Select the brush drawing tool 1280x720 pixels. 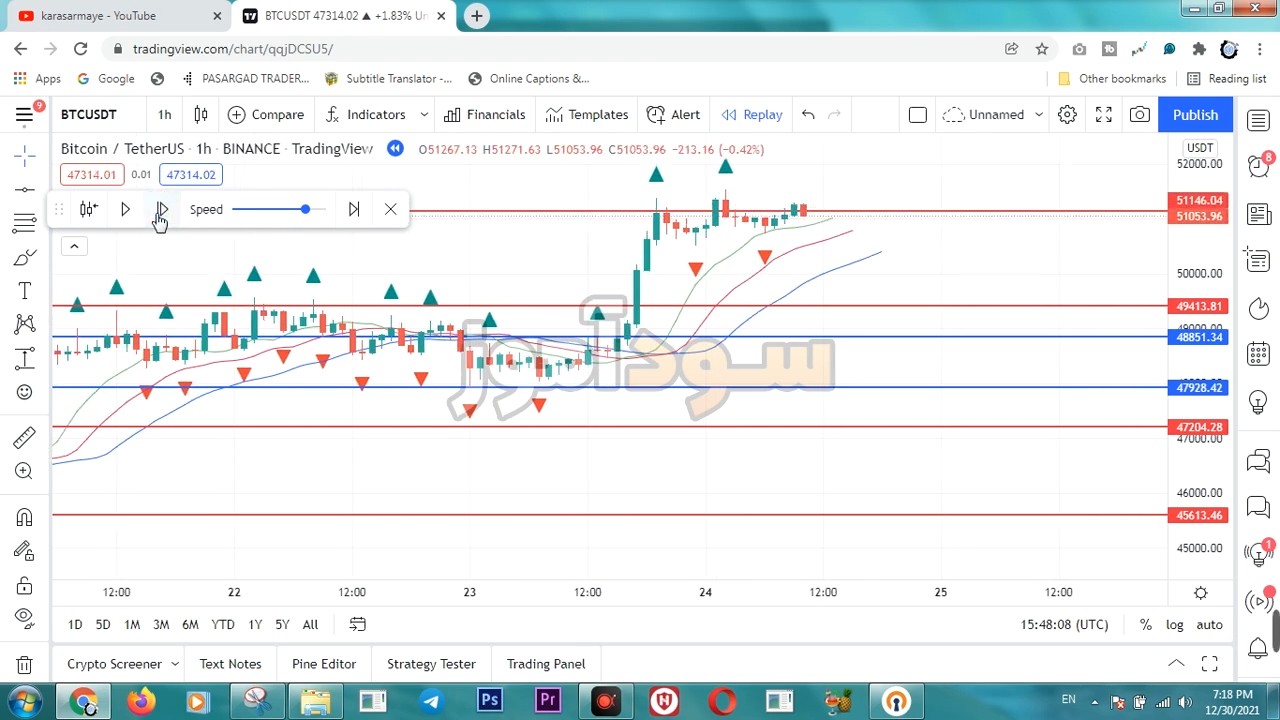(25, 258)
